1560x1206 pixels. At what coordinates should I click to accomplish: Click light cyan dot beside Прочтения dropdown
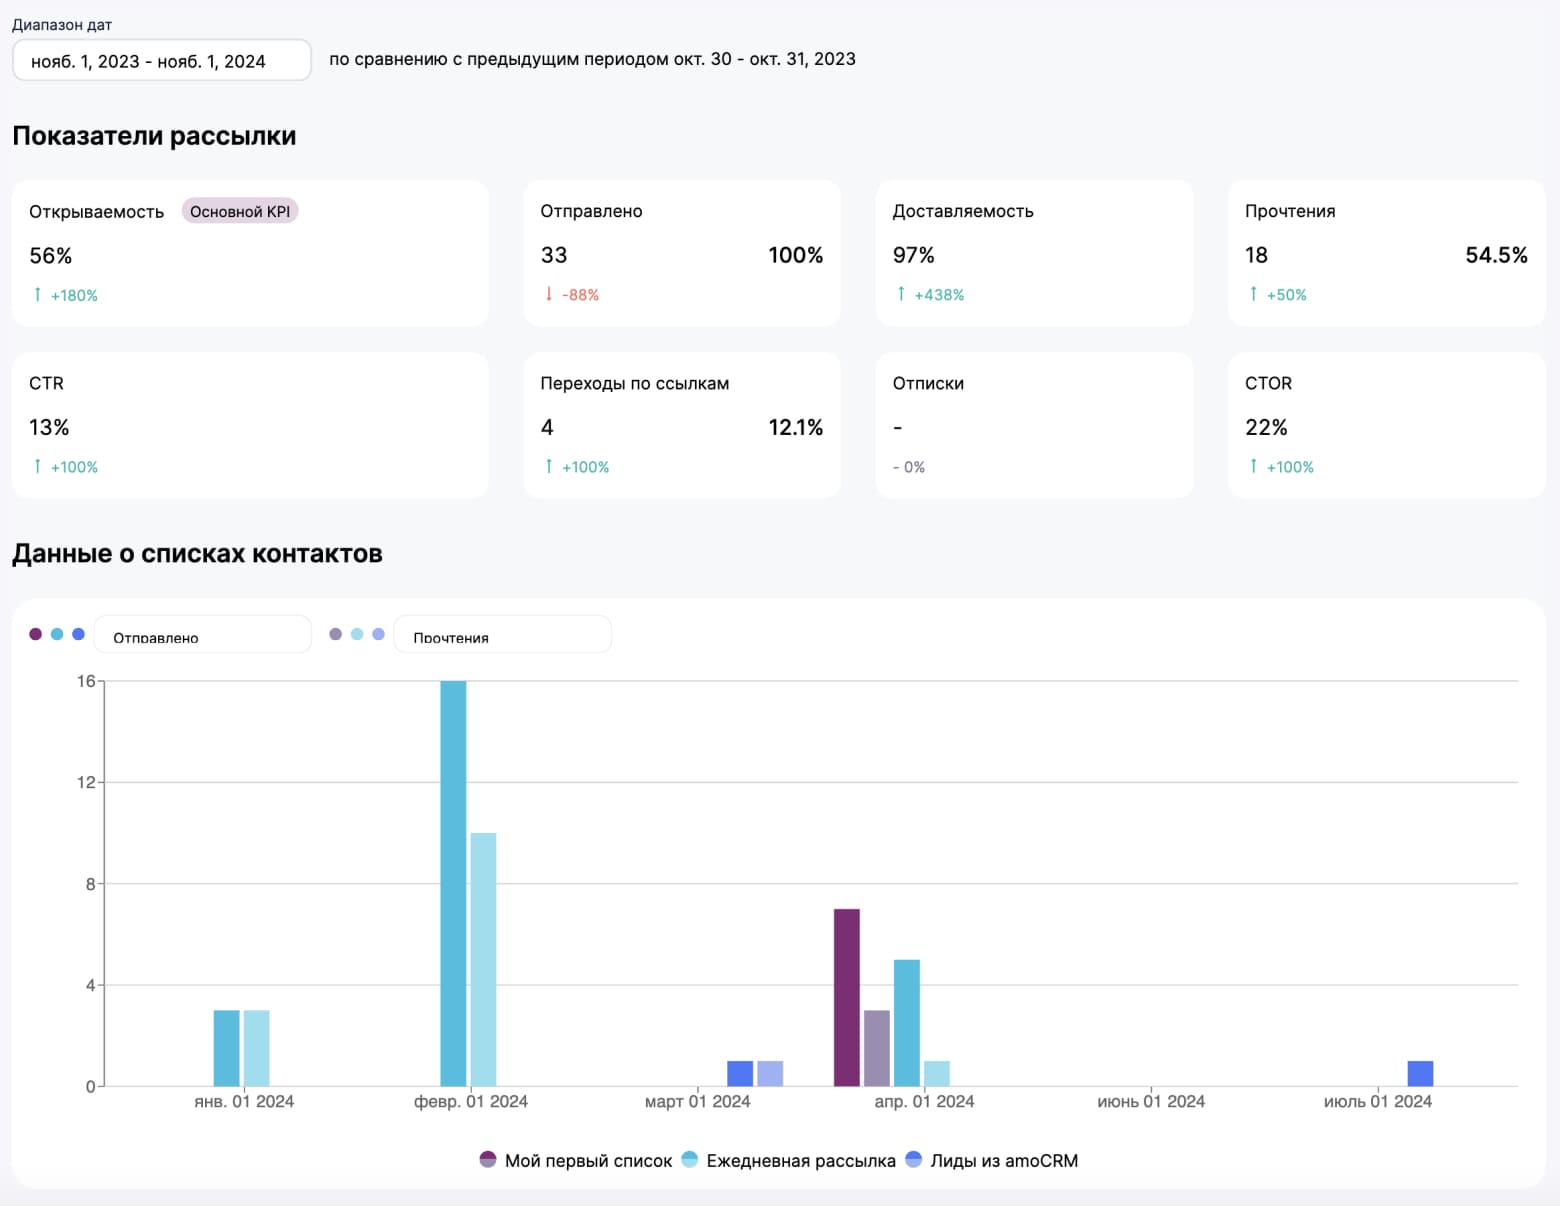[x=357, y=634]
